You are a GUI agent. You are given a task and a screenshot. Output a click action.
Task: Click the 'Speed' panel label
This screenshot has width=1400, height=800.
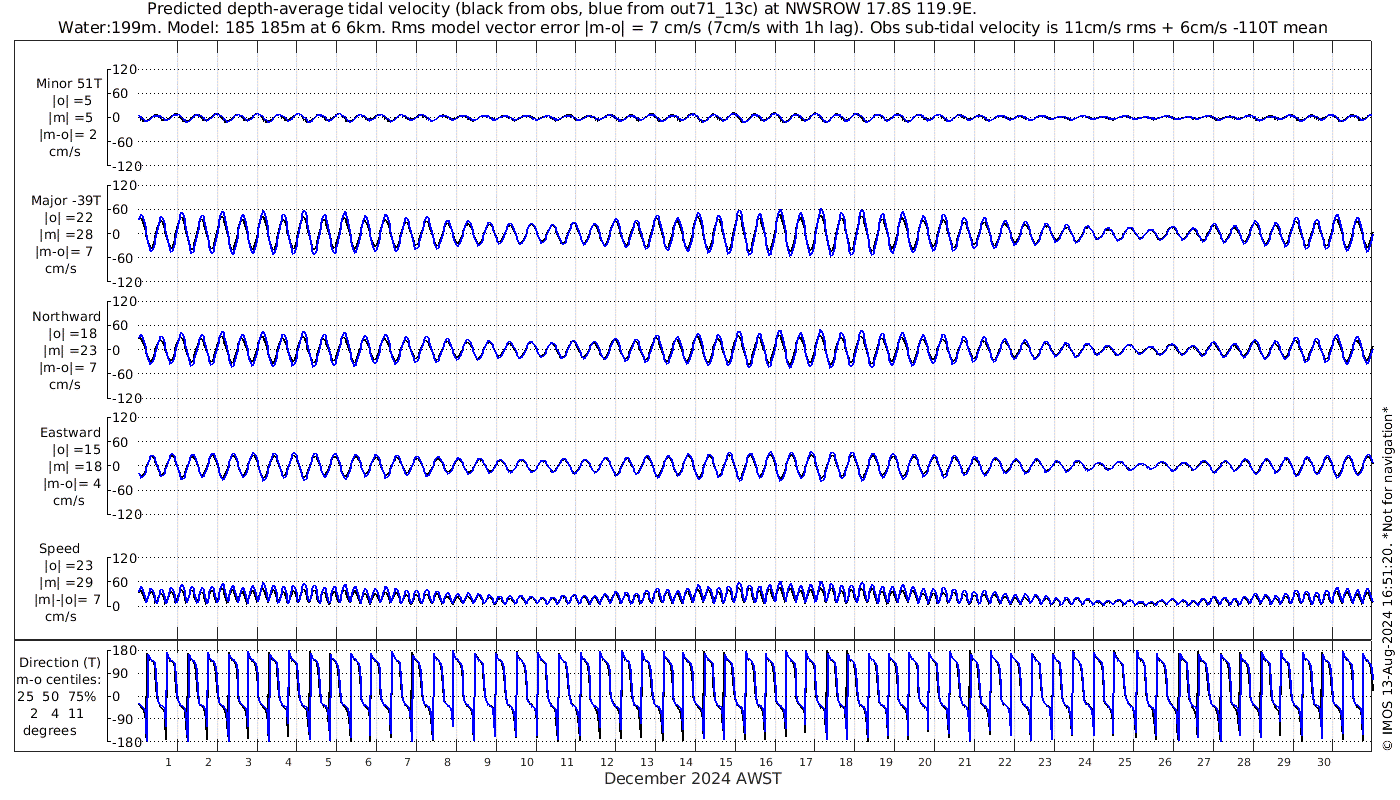pos(60,548)
